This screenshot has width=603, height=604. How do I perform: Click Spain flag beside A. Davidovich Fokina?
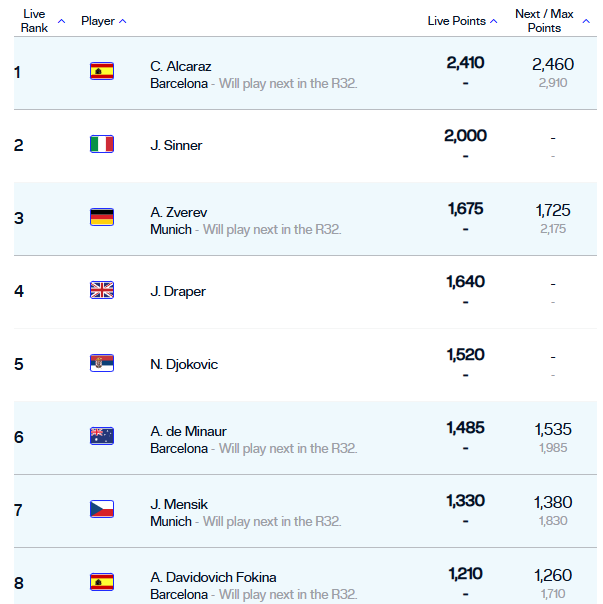(x=101, y=581)
